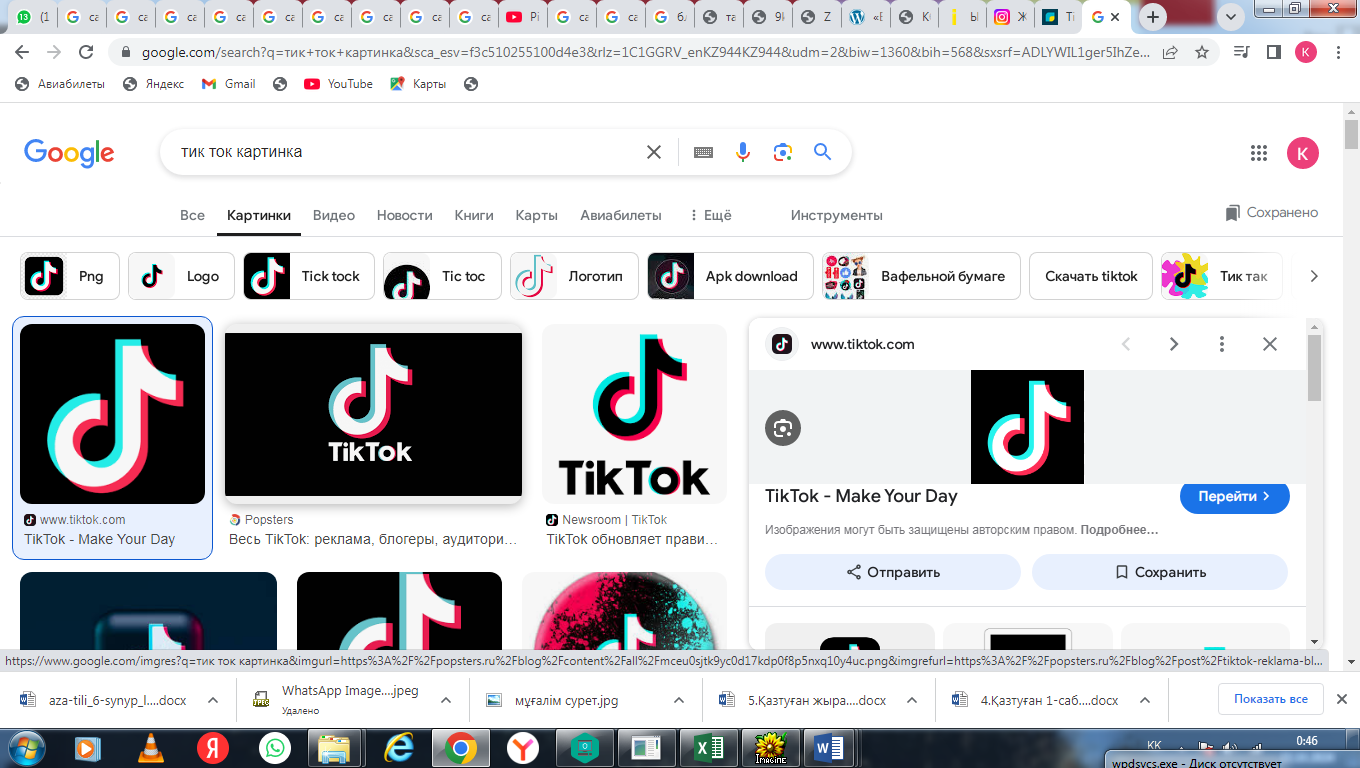The image size is (1360, 768).
Task: Open WhatsApp from the taskbar
Action: point(274,747)
